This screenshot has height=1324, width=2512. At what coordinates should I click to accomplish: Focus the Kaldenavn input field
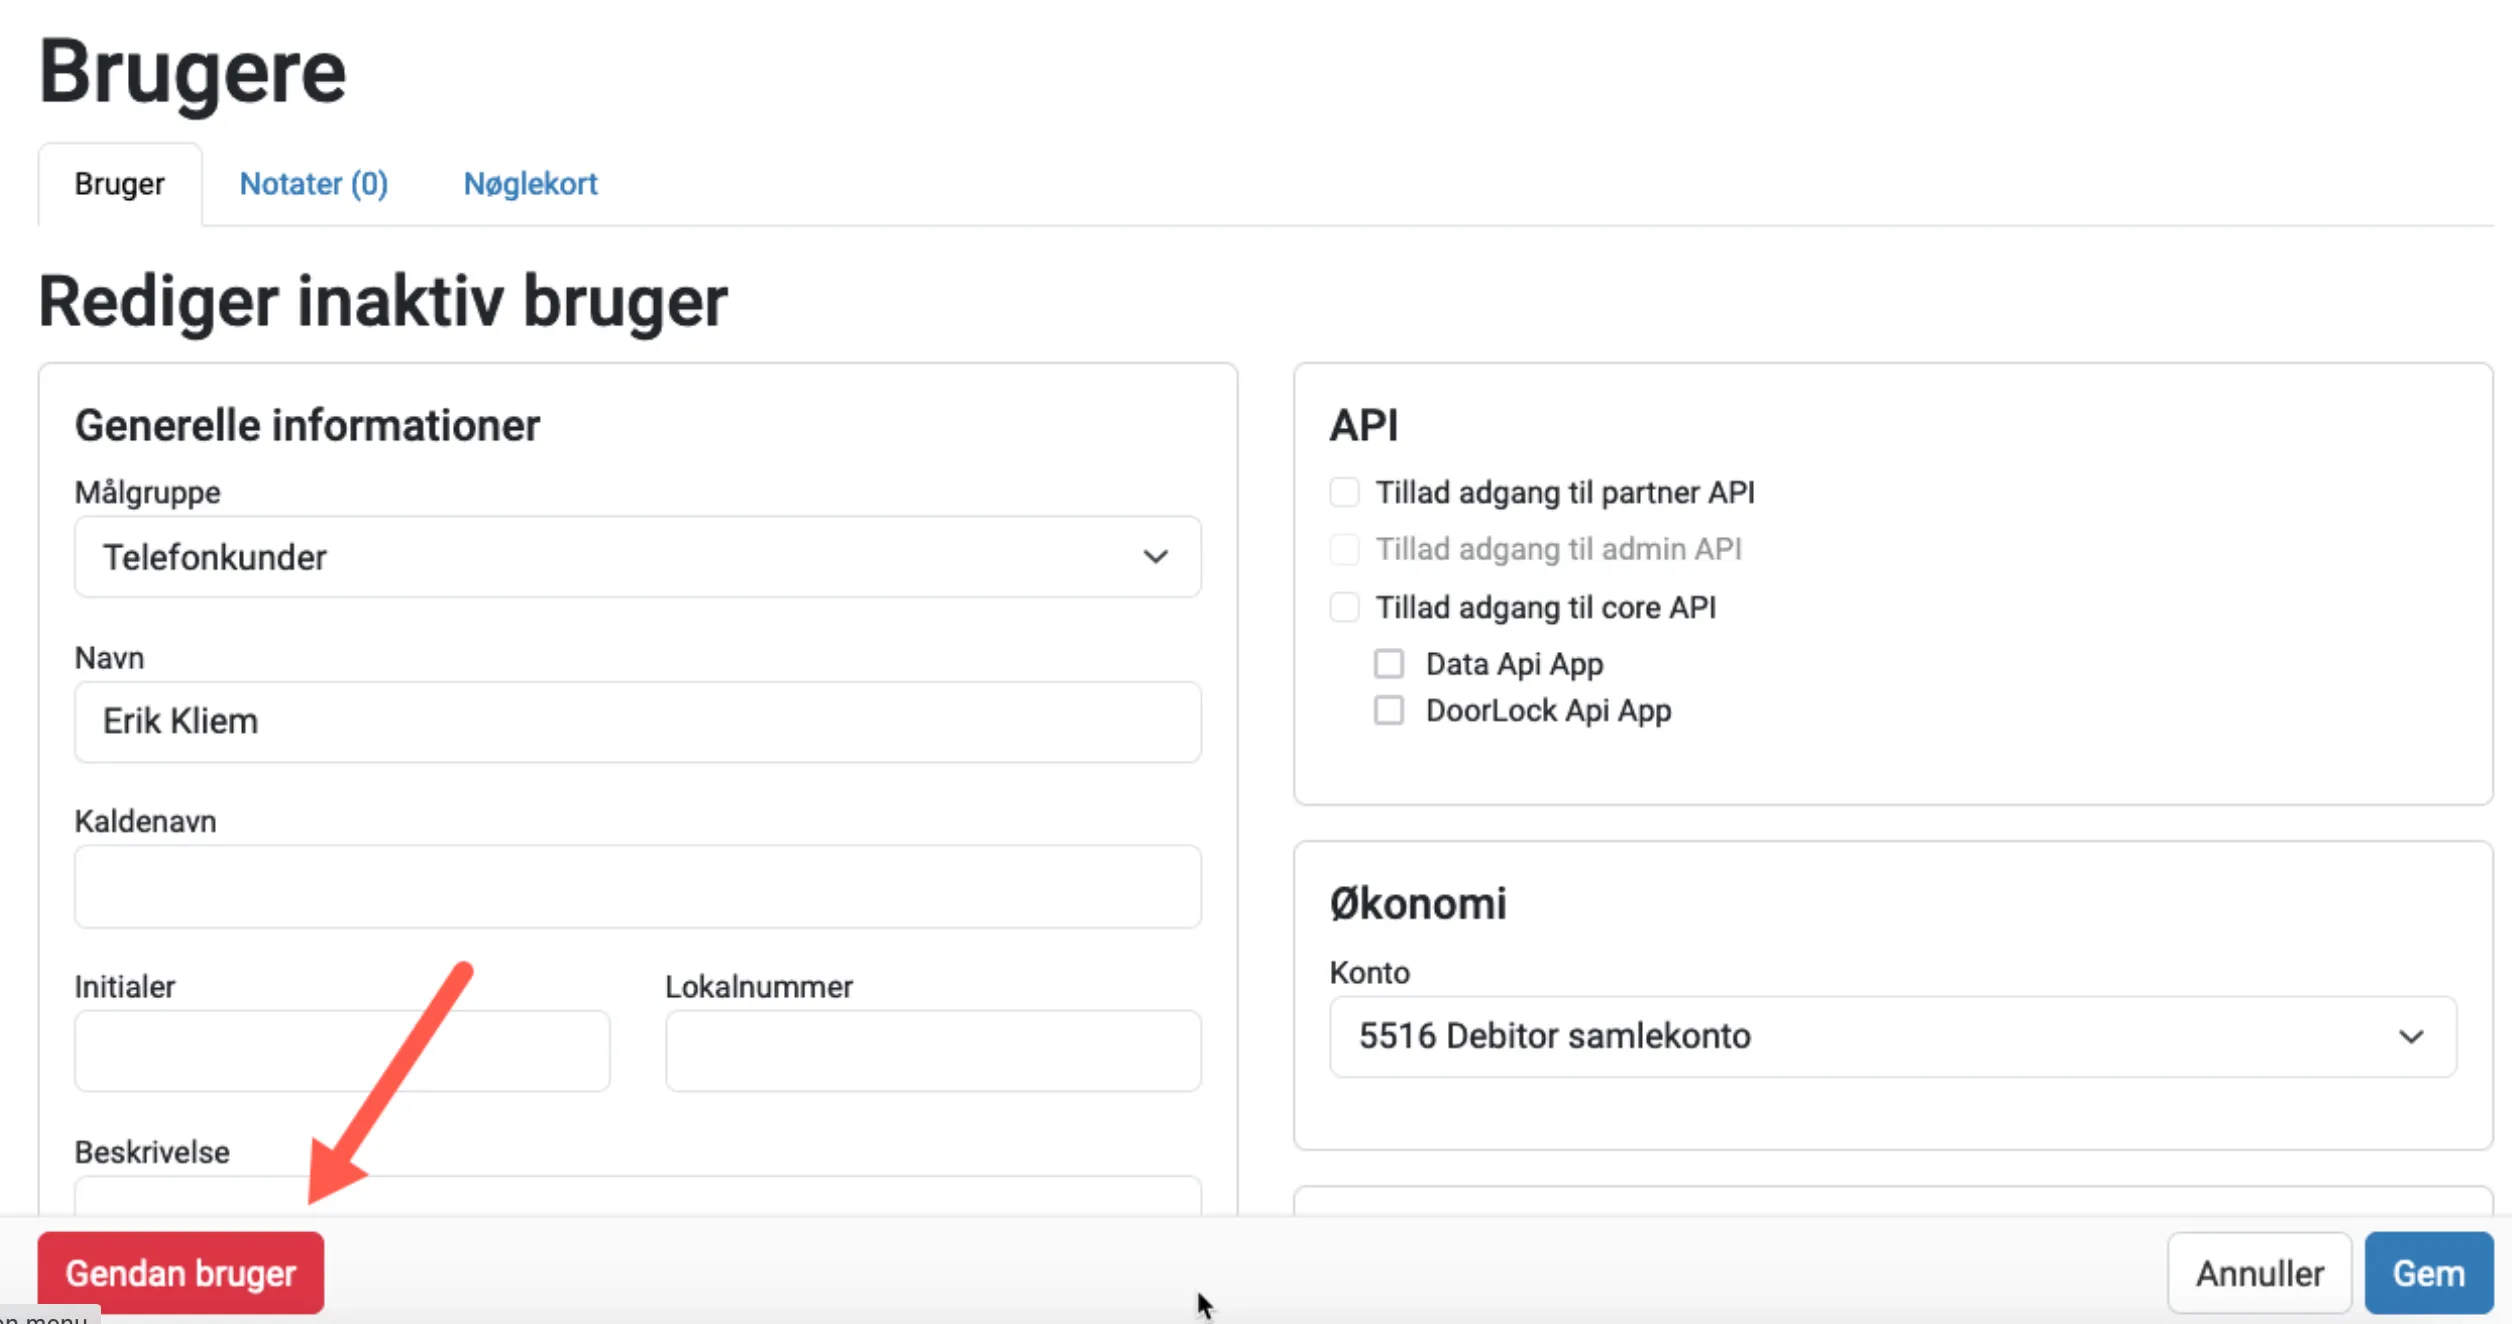637,886
